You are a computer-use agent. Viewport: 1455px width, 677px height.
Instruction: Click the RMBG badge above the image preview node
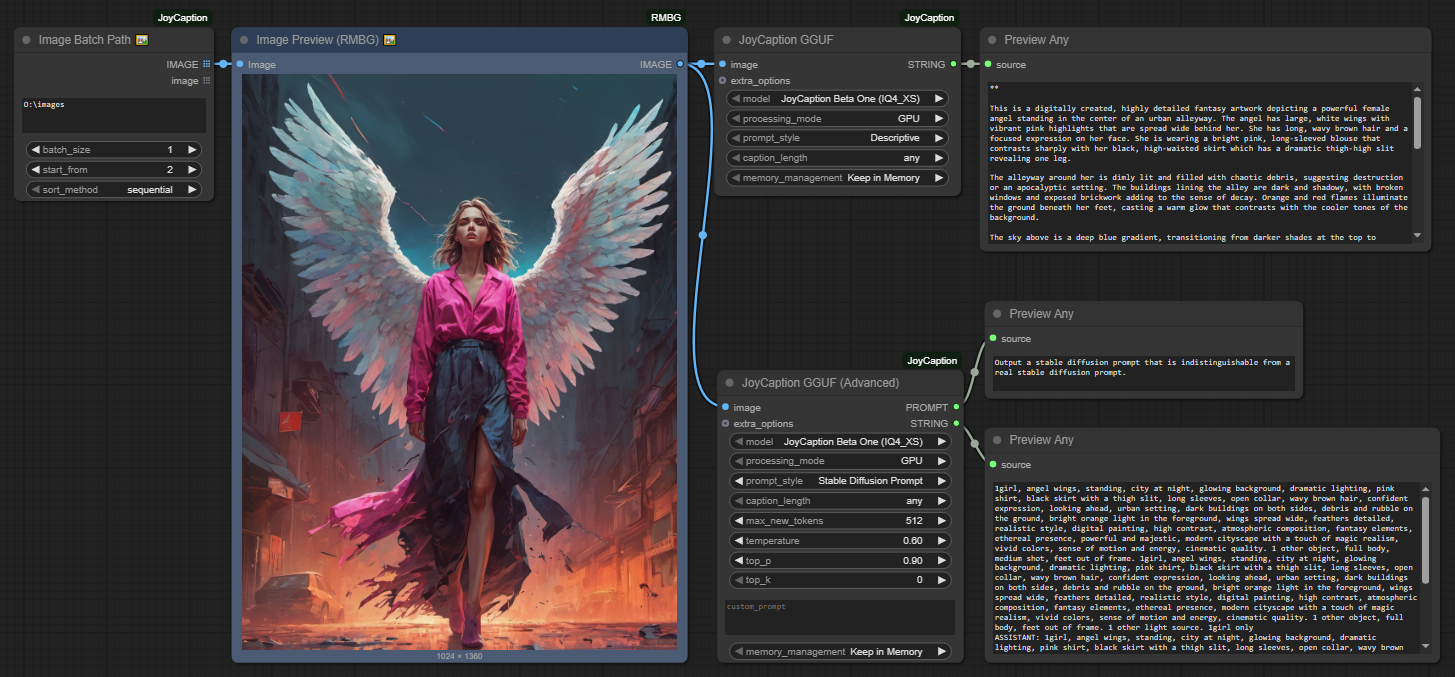point(666,18)
